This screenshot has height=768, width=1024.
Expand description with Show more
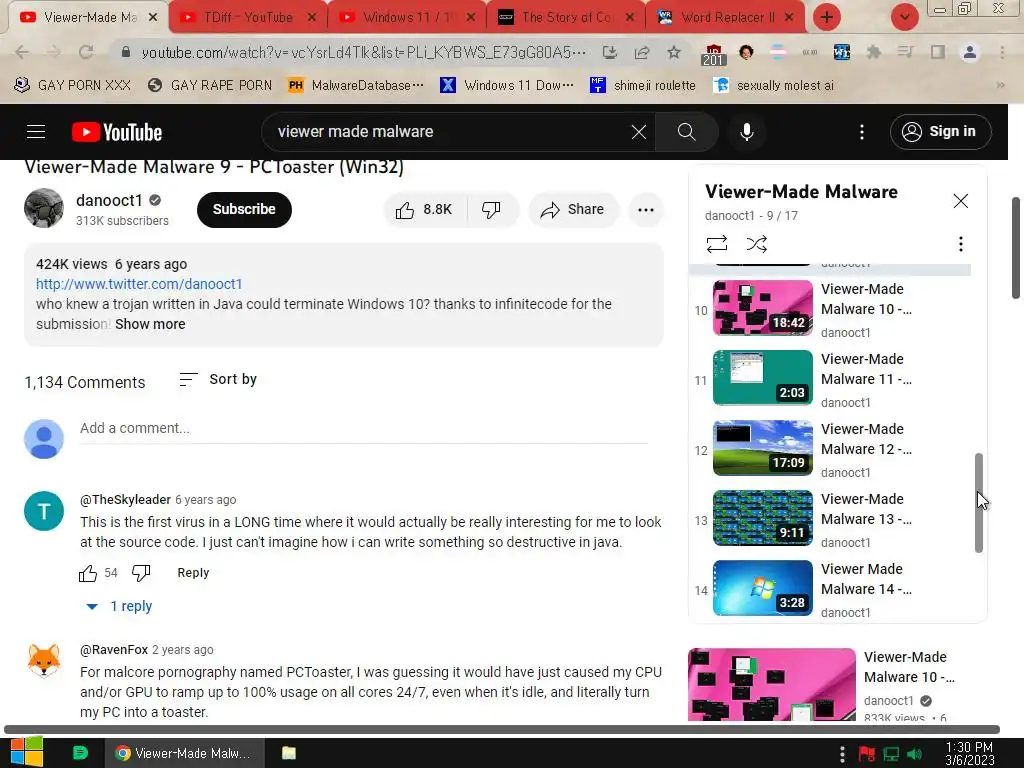click(150, 324)
